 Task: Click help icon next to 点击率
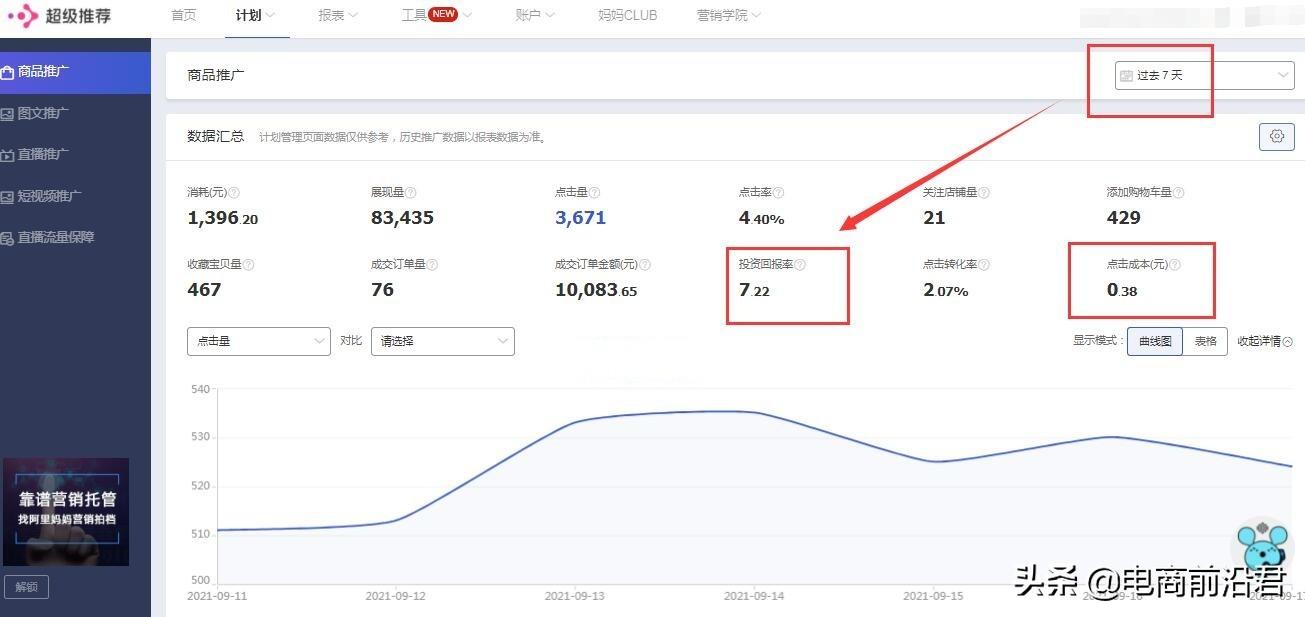click(x=779, y=193)
